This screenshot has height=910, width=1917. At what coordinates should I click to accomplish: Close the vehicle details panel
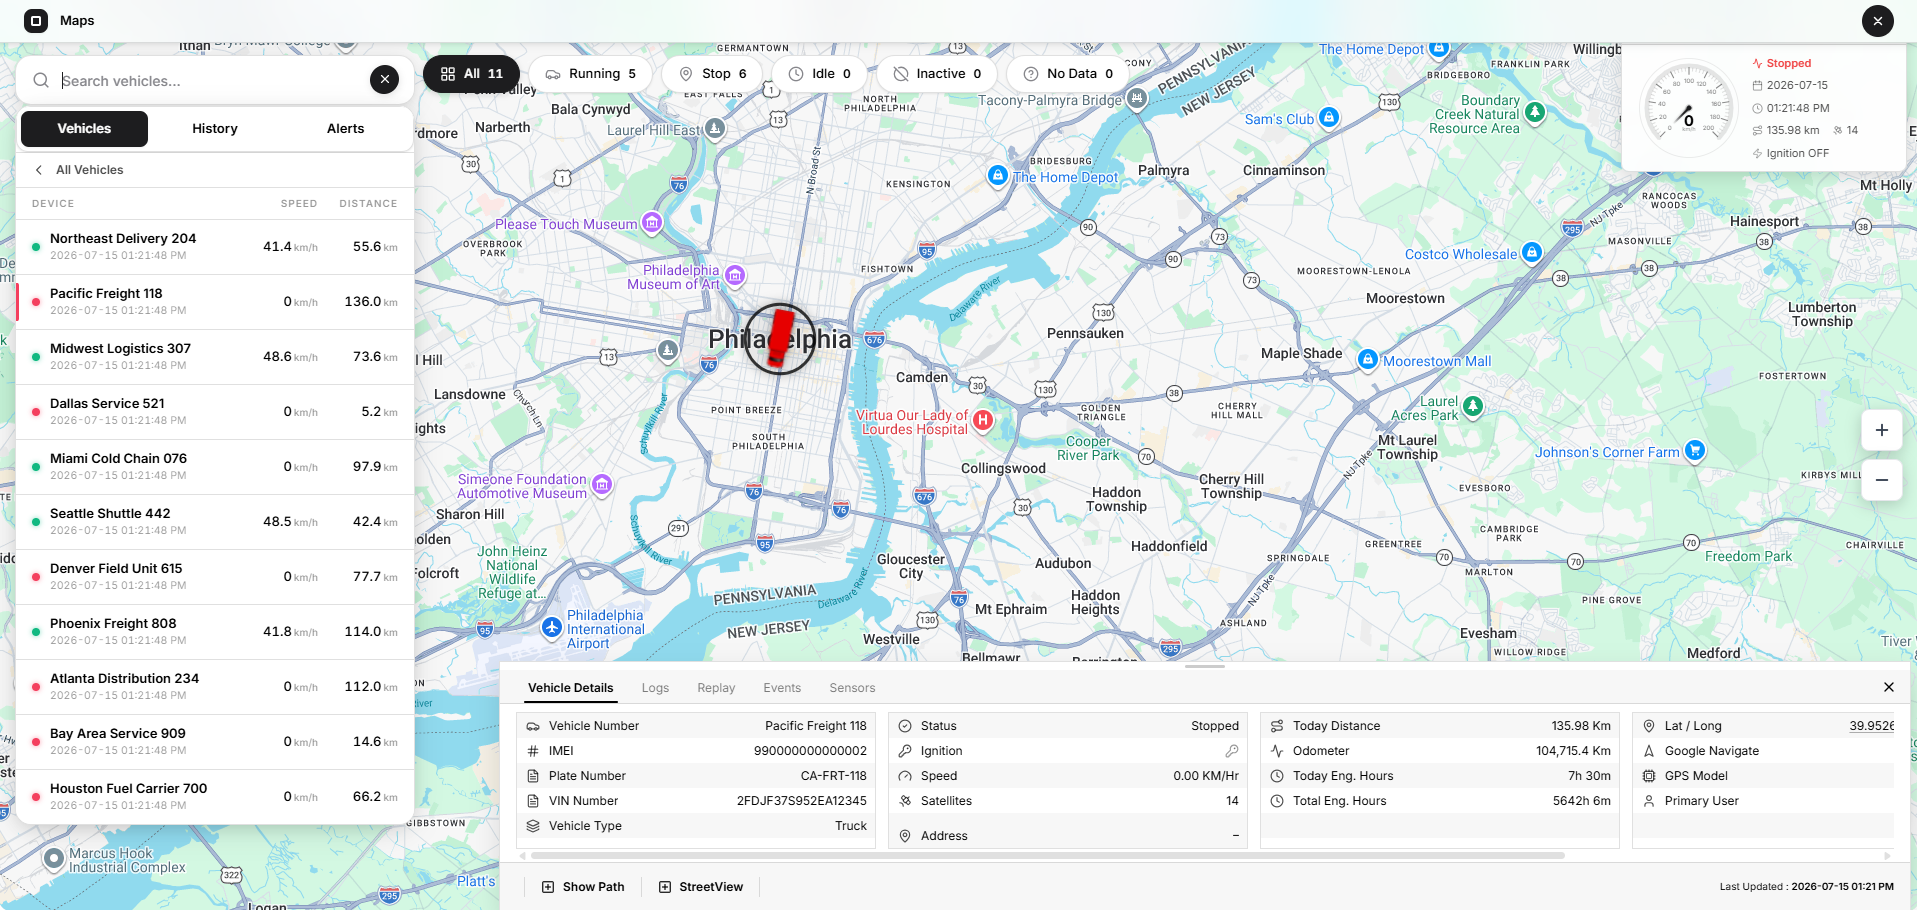coord(1888,687)
